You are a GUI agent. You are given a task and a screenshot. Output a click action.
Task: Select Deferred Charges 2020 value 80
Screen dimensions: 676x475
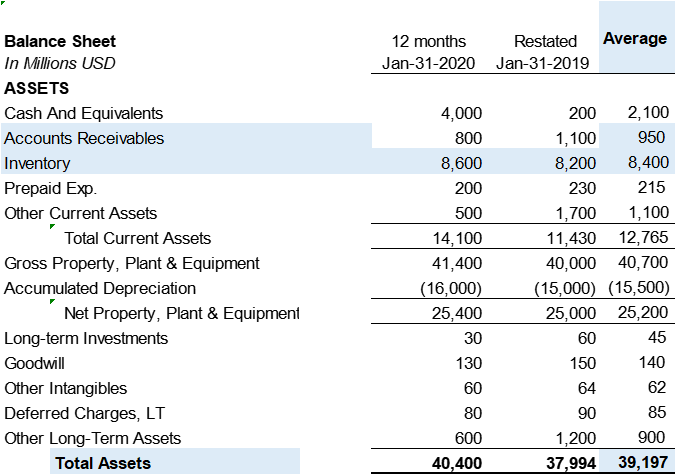473,413
